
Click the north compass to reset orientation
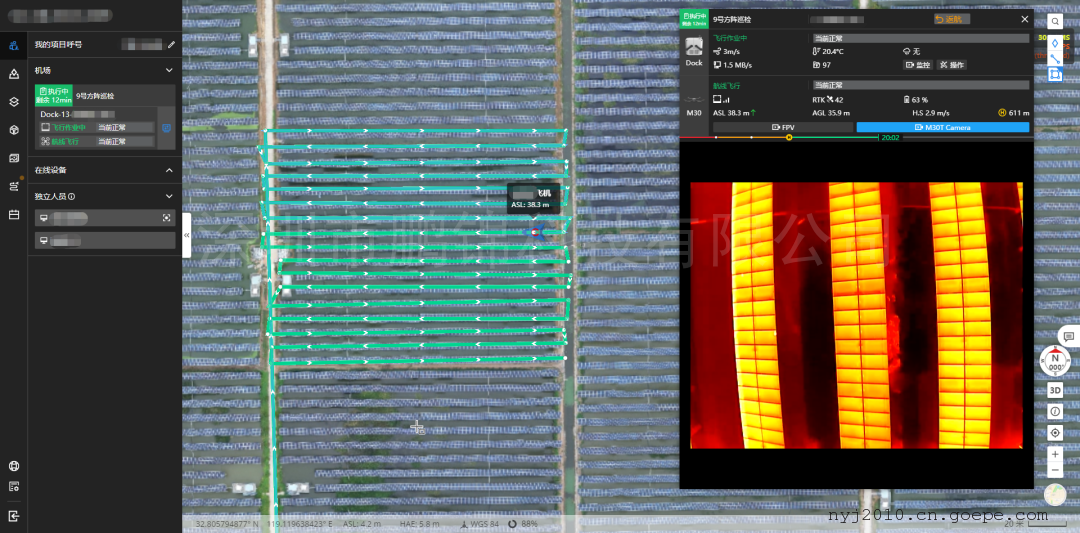[1055, 361]
